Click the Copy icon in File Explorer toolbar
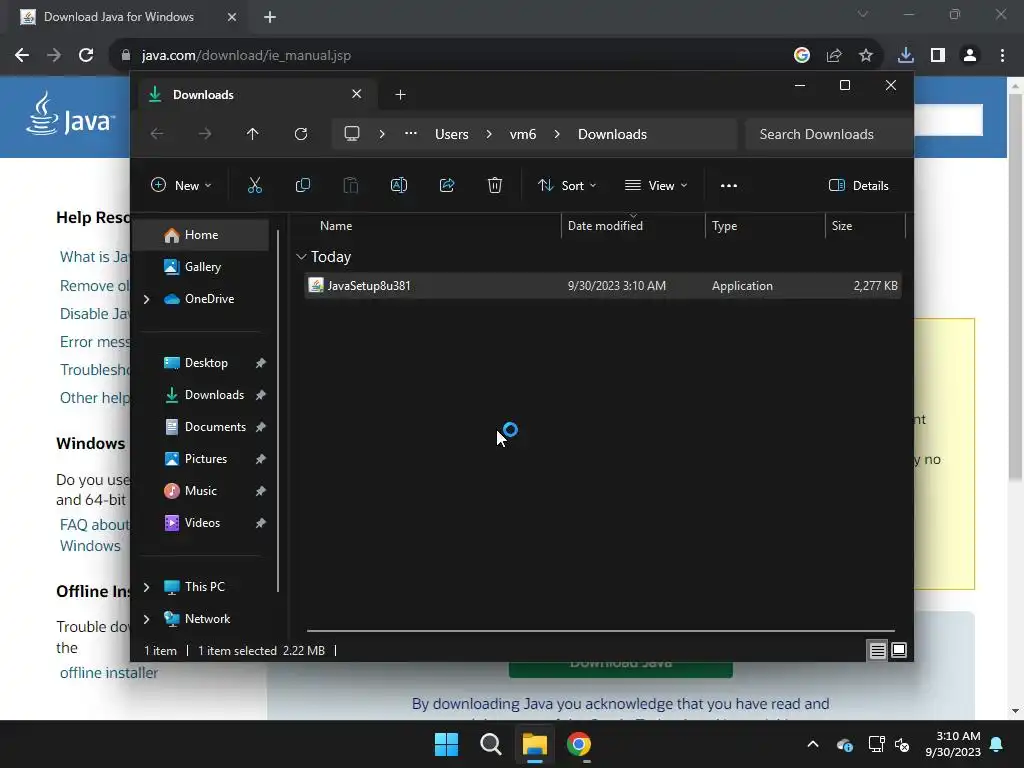Image resolution: width=1024 pixels, height=768 pixels. click(302, 185)
